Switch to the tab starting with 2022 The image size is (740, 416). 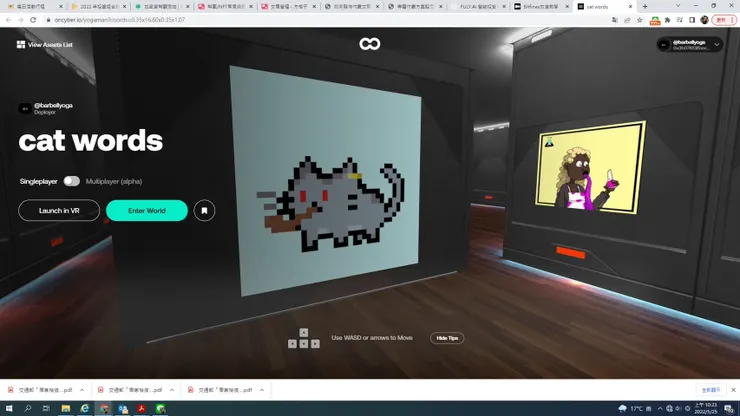(x=98, y=7)
